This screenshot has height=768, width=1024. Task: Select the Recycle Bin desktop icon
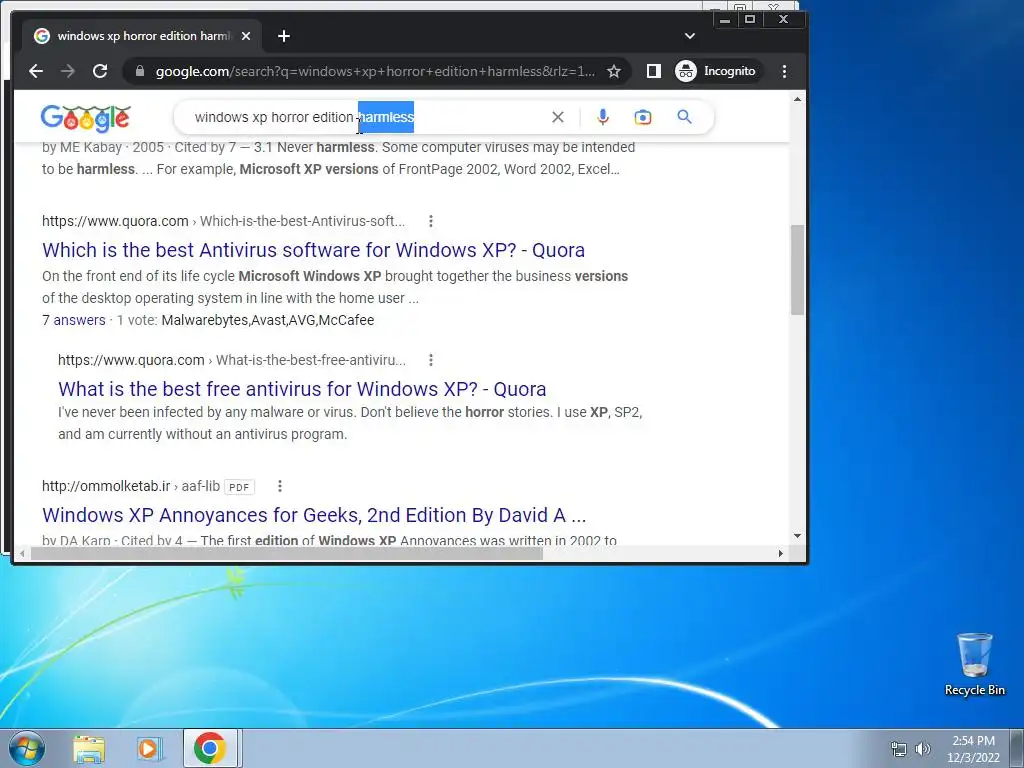pos(974,664)
